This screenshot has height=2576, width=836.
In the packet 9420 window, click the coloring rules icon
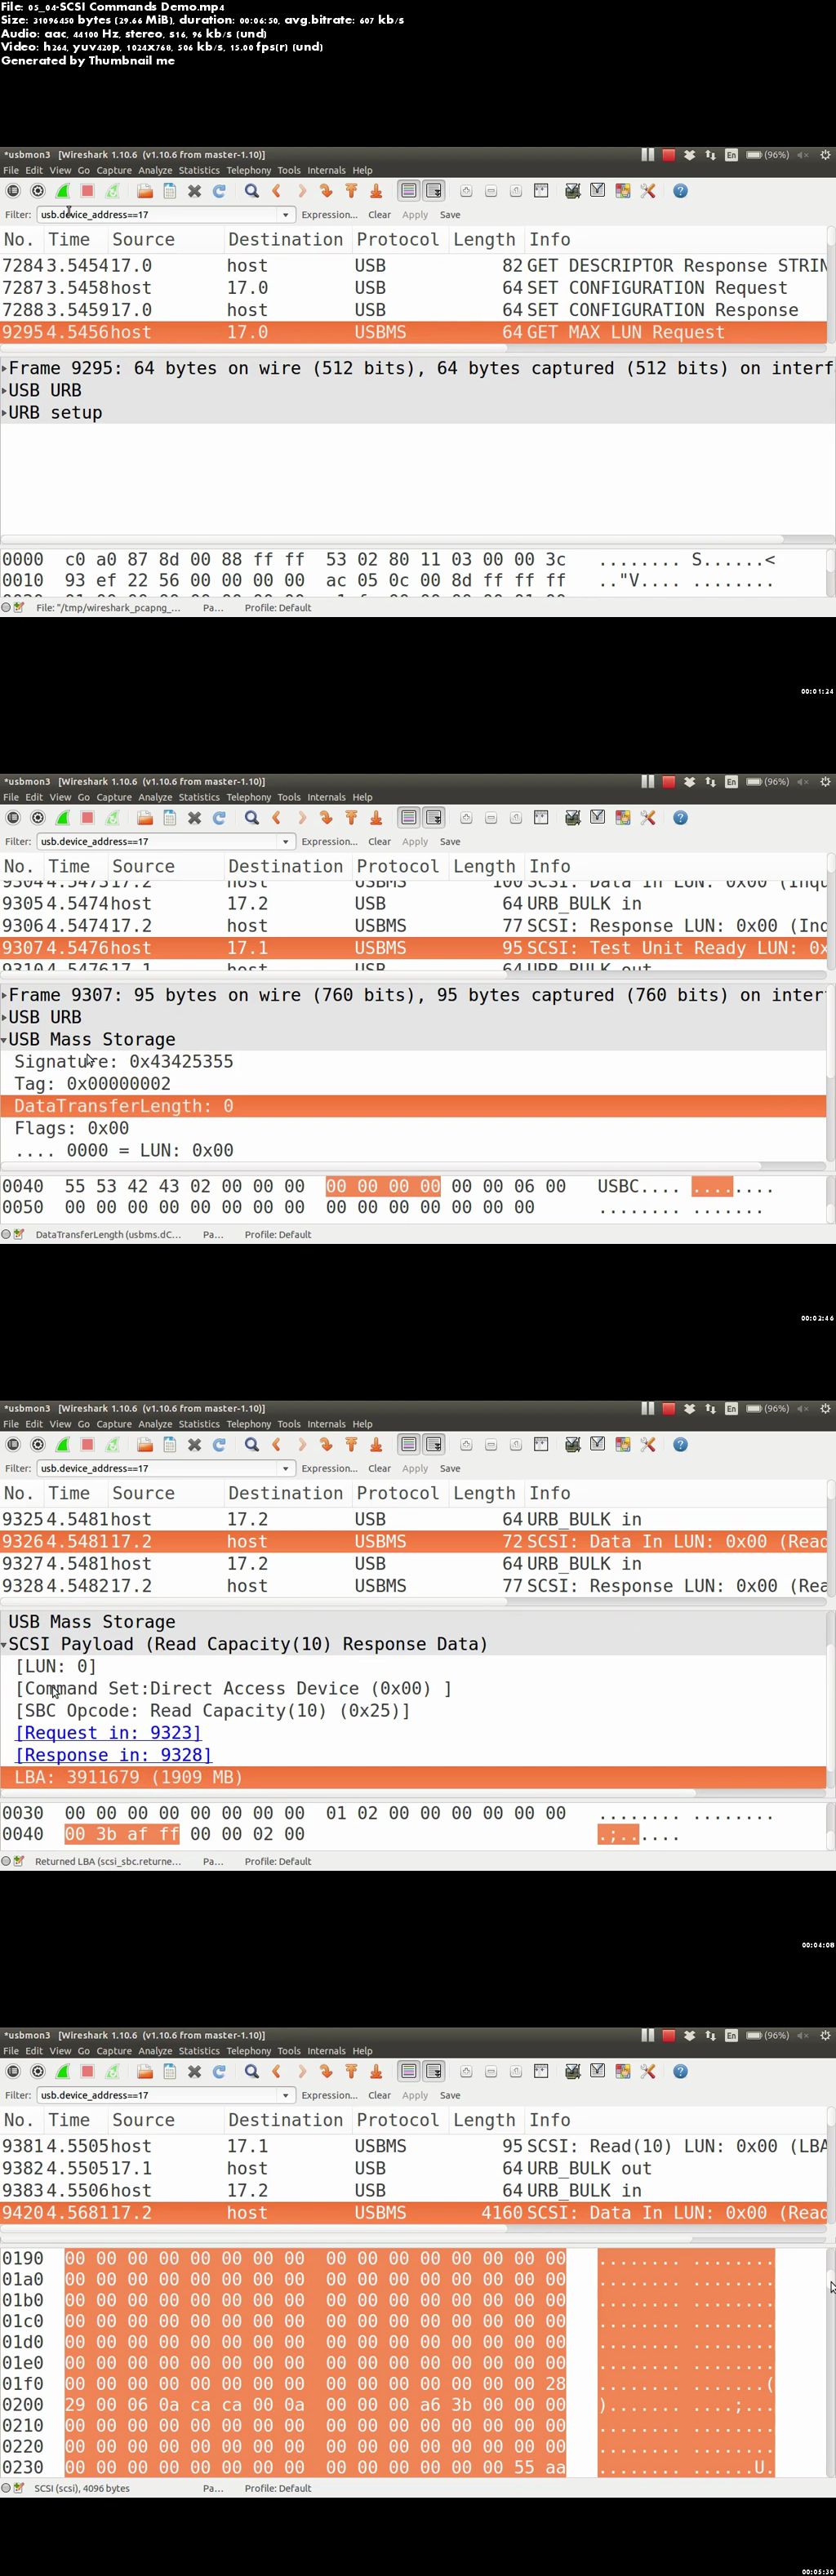(x=623, y=2071)
